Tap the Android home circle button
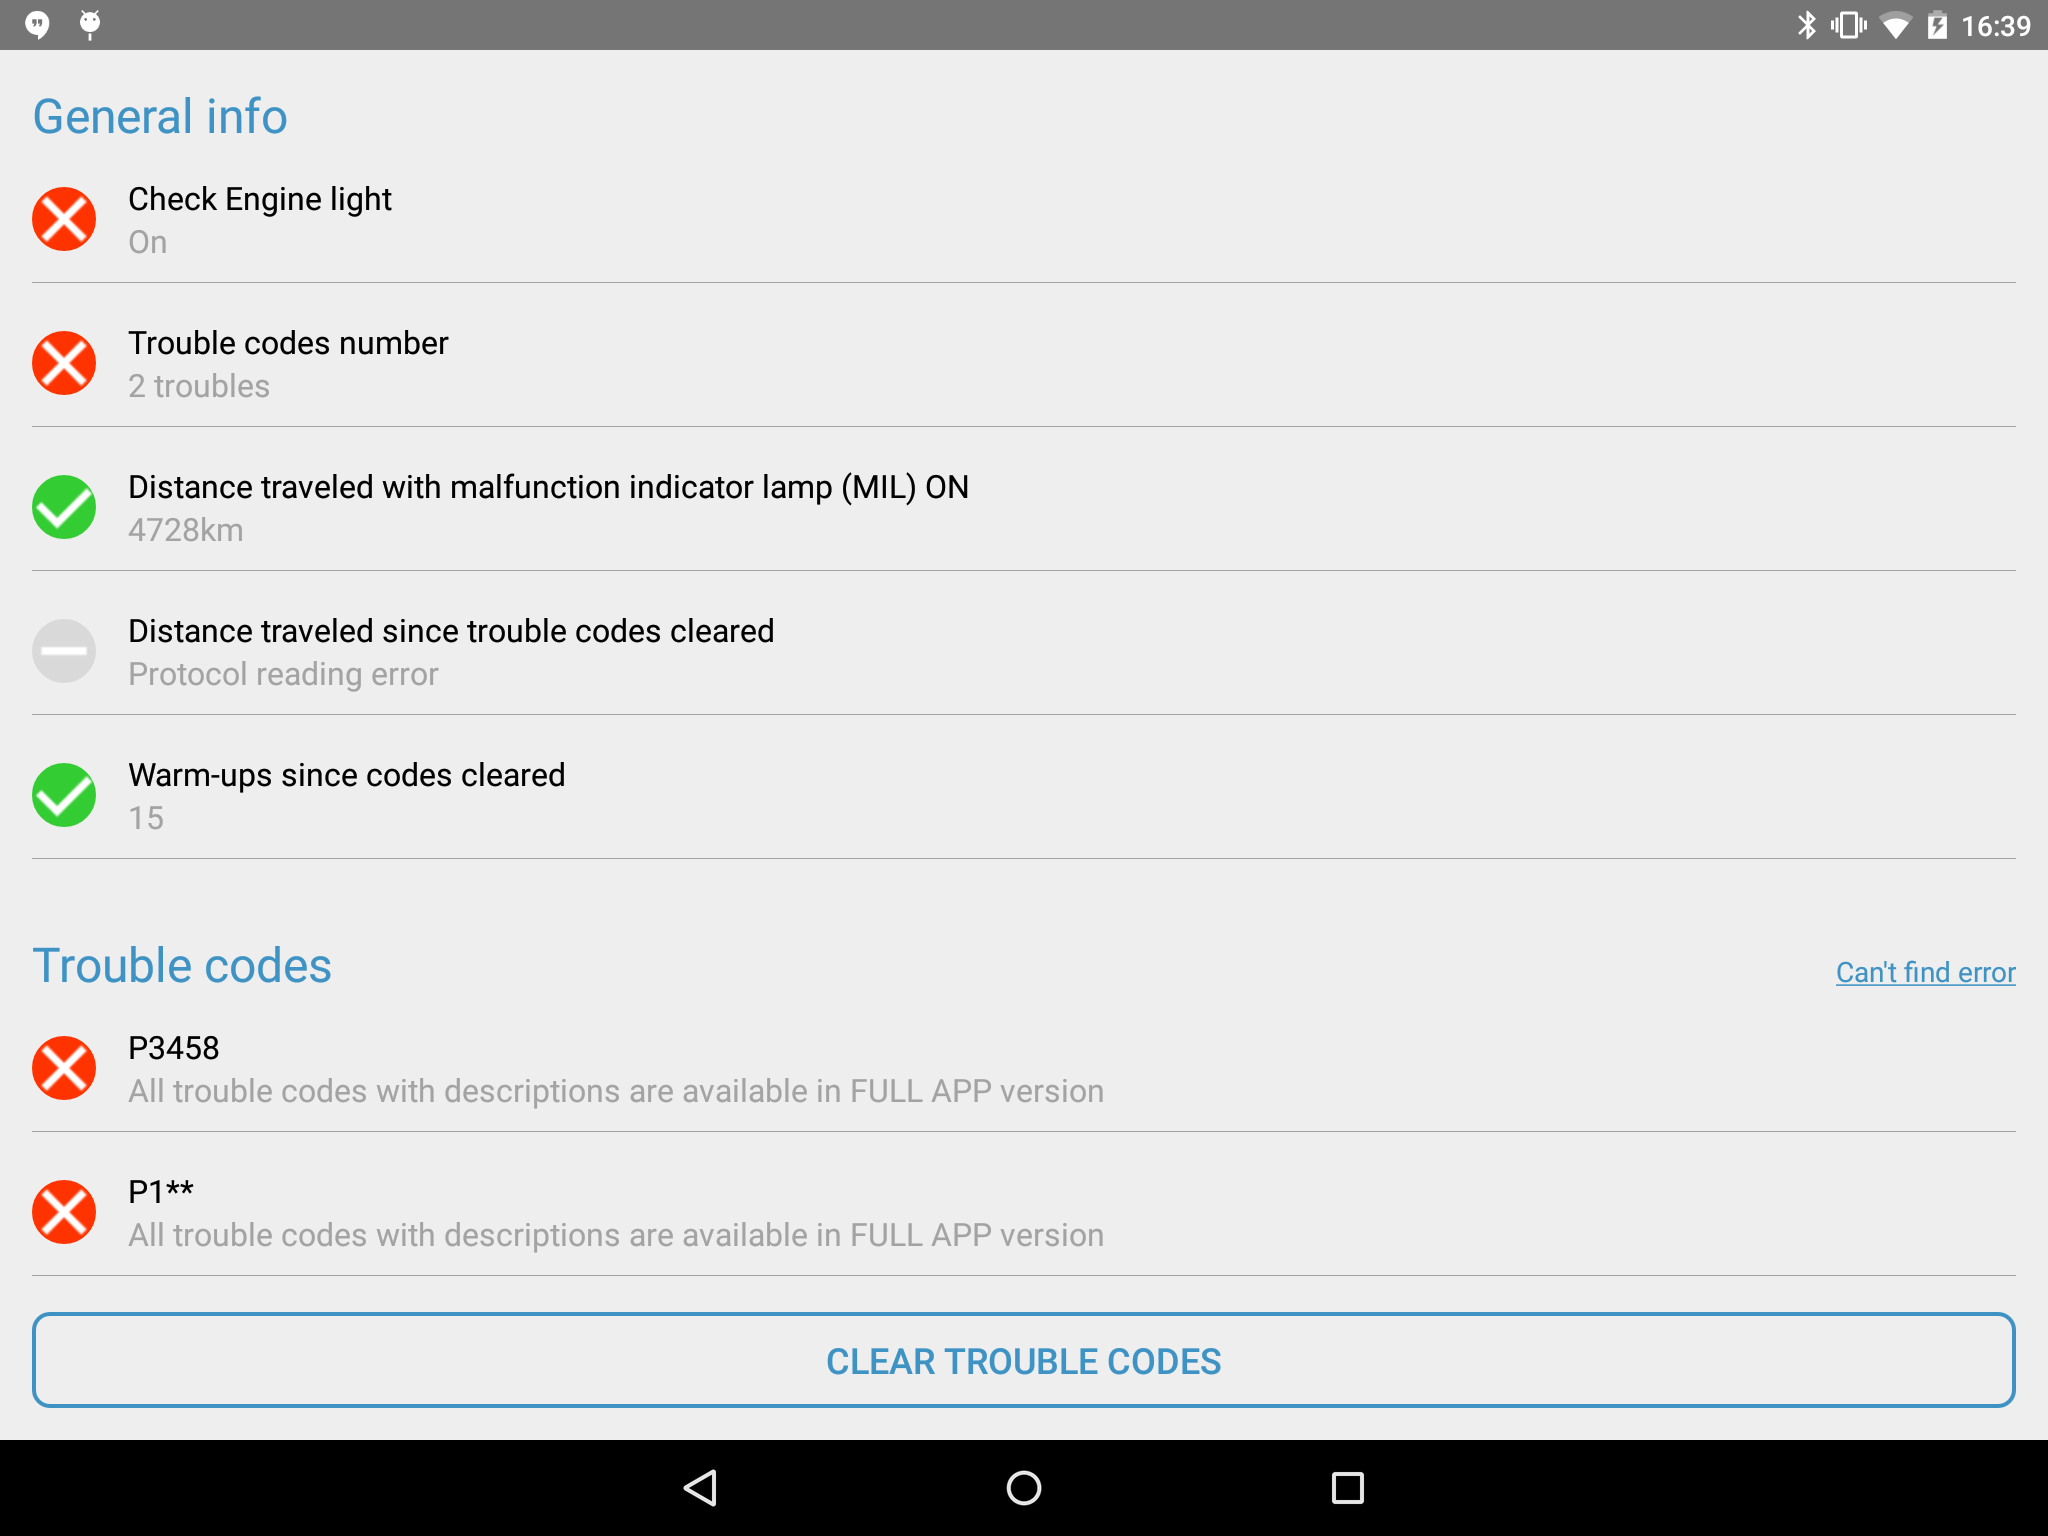 pyautogui.click(x=1024, y=1488)
